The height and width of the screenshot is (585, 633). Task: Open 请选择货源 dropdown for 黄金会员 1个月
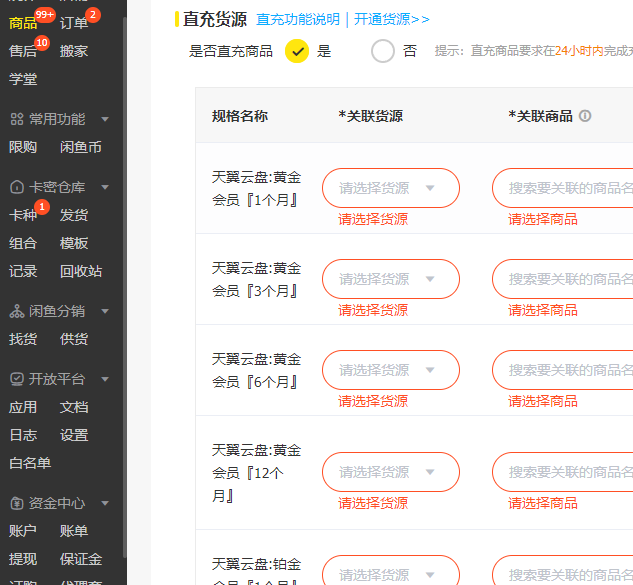pos(391,188)
